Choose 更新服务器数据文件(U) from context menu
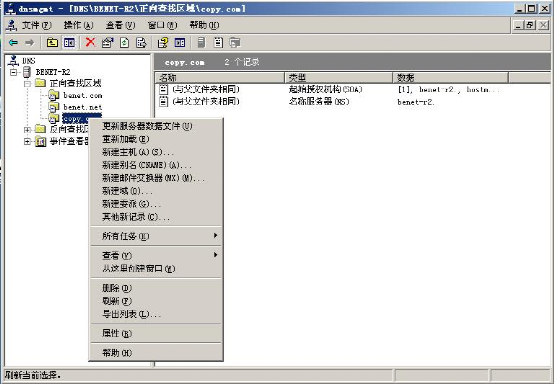The height and width of the screenshot is (384, 554). tap(156, 126)
